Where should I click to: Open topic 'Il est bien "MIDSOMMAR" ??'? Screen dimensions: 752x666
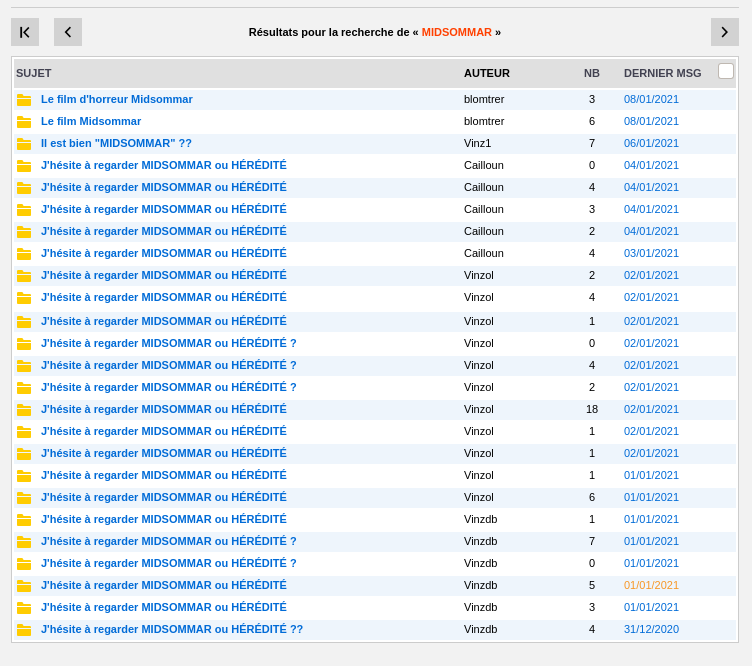coord(116,143)
